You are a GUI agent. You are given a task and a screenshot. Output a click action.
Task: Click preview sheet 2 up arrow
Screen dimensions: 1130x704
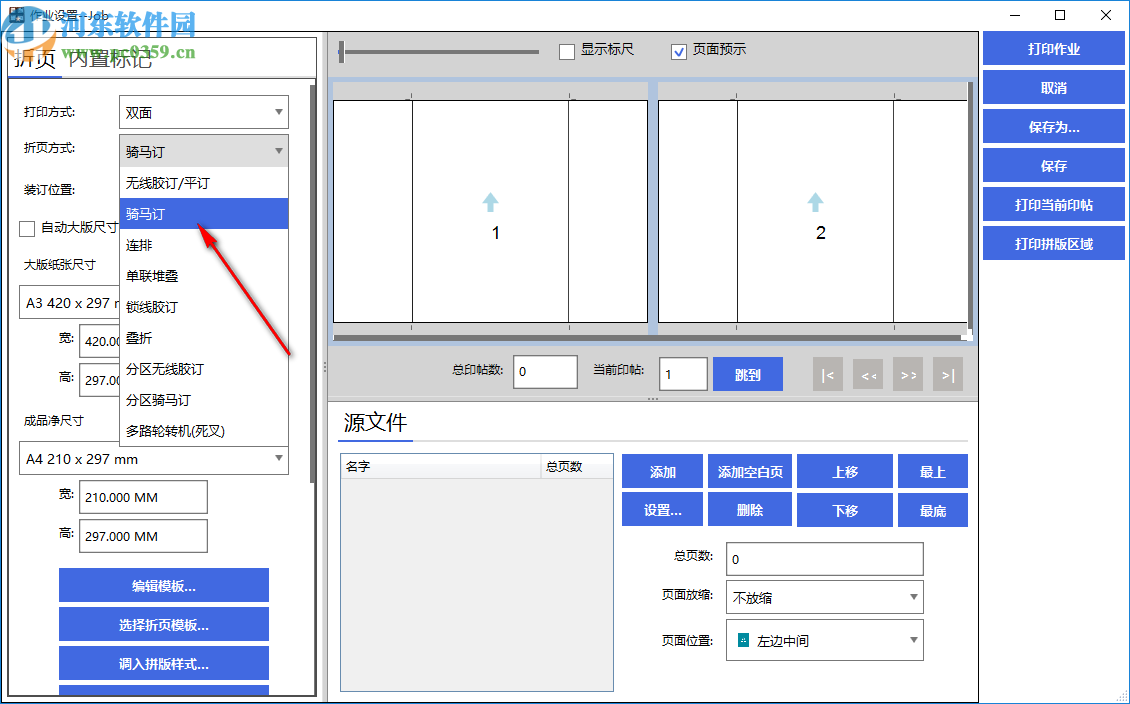point(815,202)
